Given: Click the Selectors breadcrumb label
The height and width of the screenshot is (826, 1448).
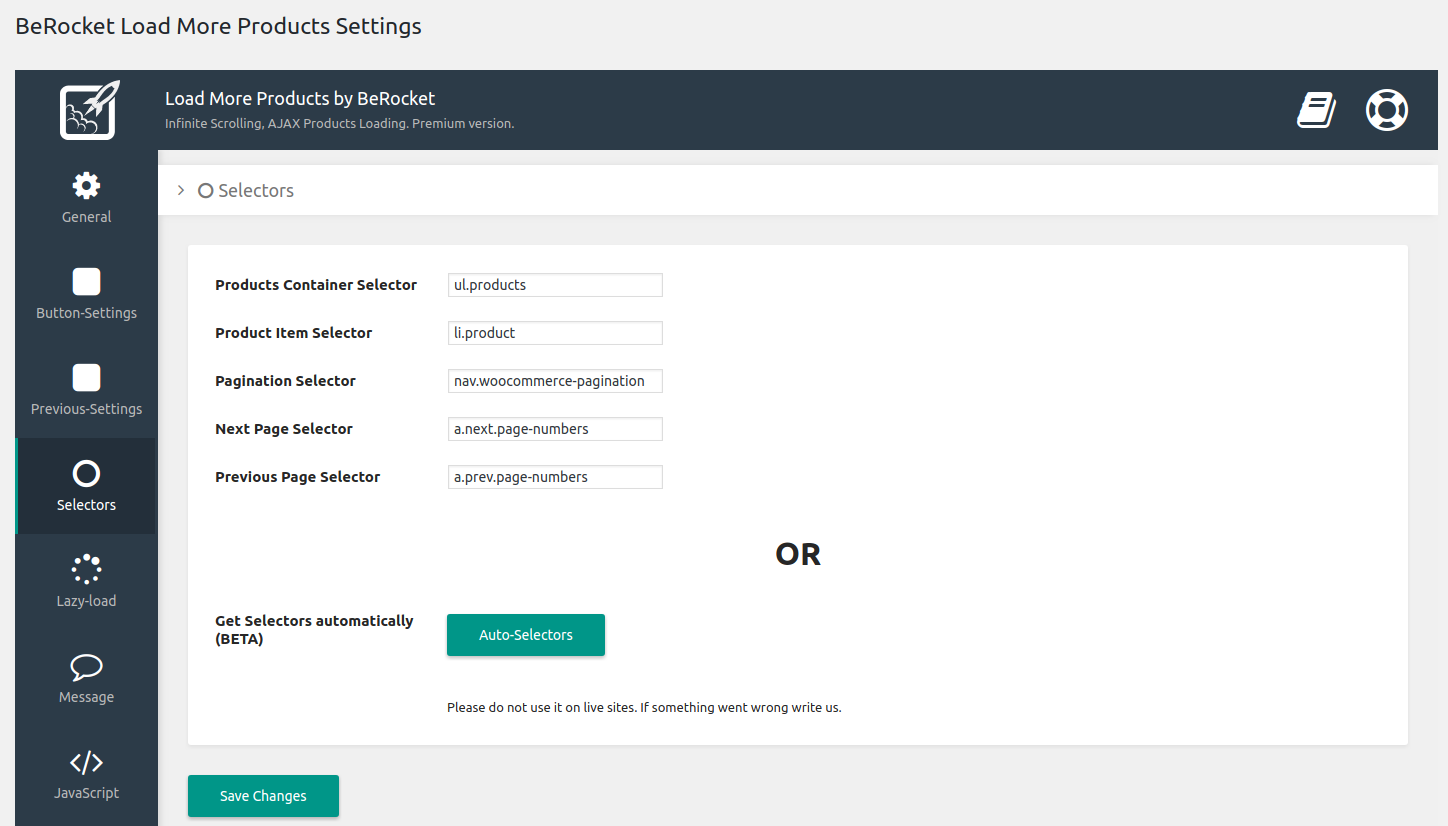Looking at the screenshot, I should 255,189.
